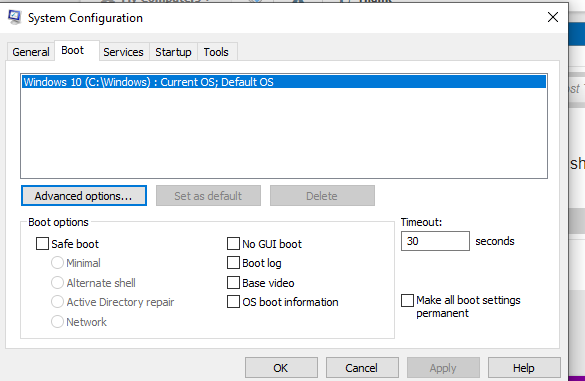The image size is (585, 381).
Task: Open Advanced options dialog
Action: click(x=84, y=196)
